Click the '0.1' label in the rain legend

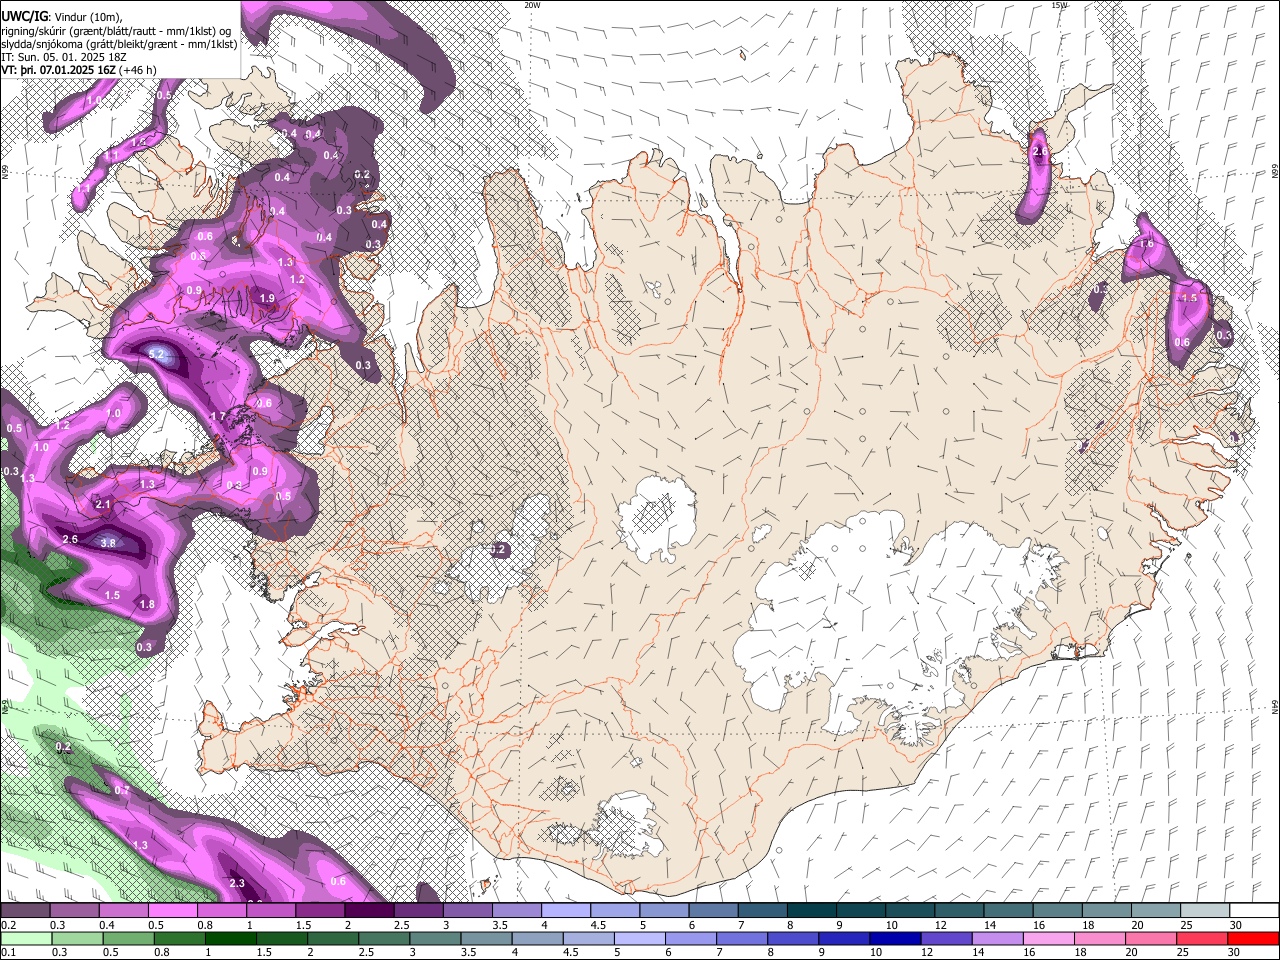[x=8, y=952]
